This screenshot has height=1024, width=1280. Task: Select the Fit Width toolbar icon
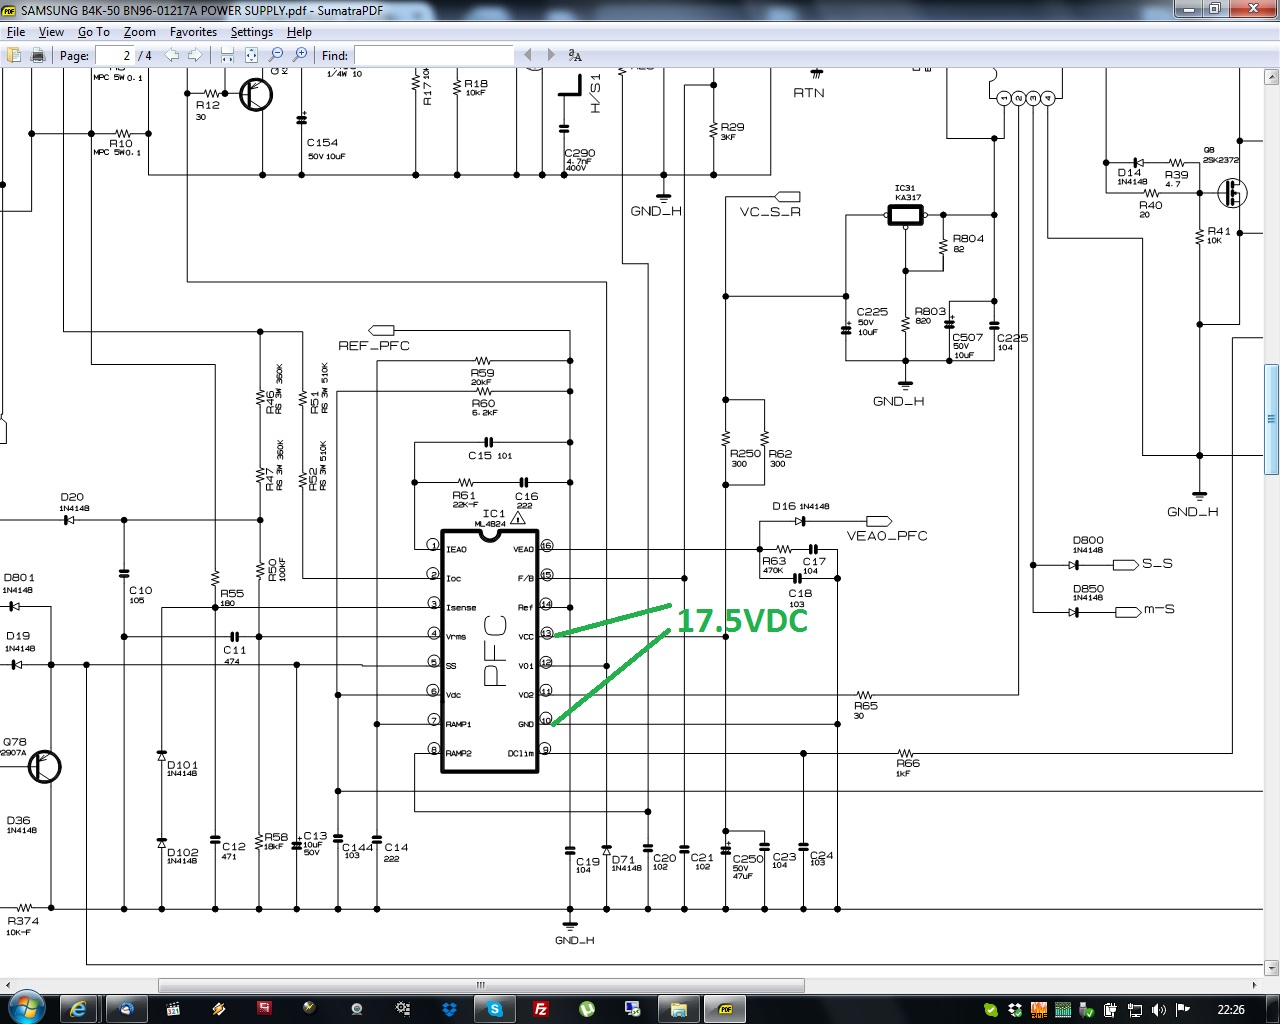(x=228, y=55)
